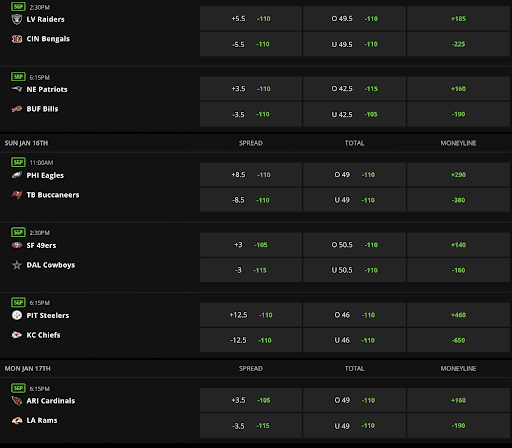The width and height of the screenshot is (512, 448).
Task: Pick Eagles +290 moneyline
Action: click(x=458, y=175)
